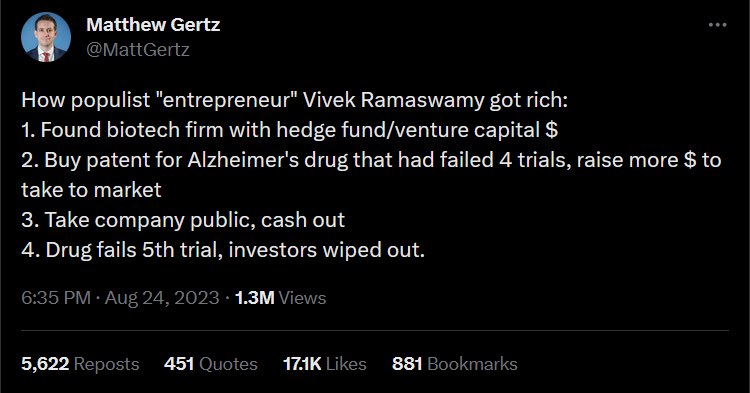This screenshot has height=393, width=750.
Task: Click the line about Alzheimer's drug patent
Action: 371,160
